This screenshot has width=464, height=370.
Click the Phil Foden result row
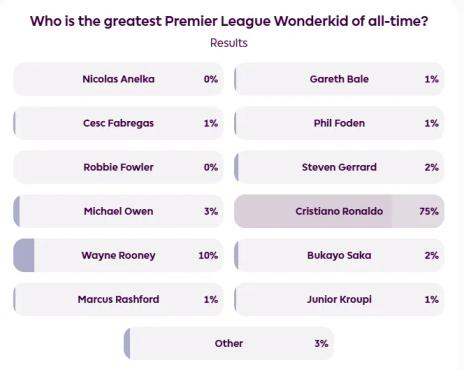(339, 123)
